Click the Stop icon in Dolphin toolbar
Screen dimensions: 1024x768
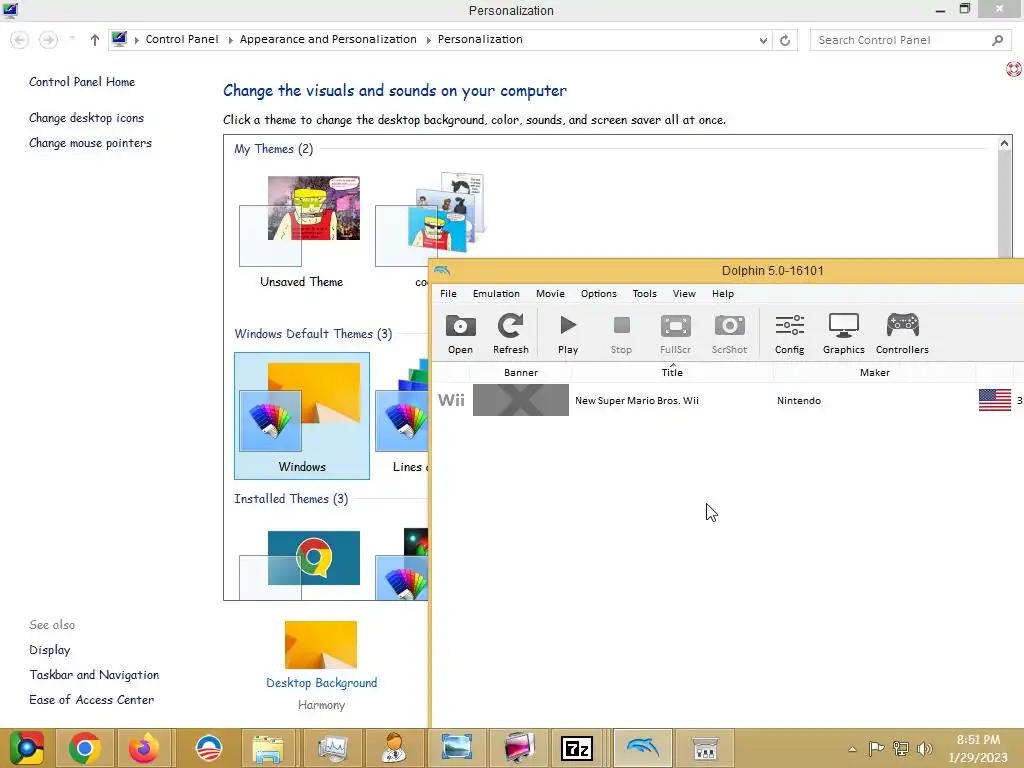tap(621, 334)
